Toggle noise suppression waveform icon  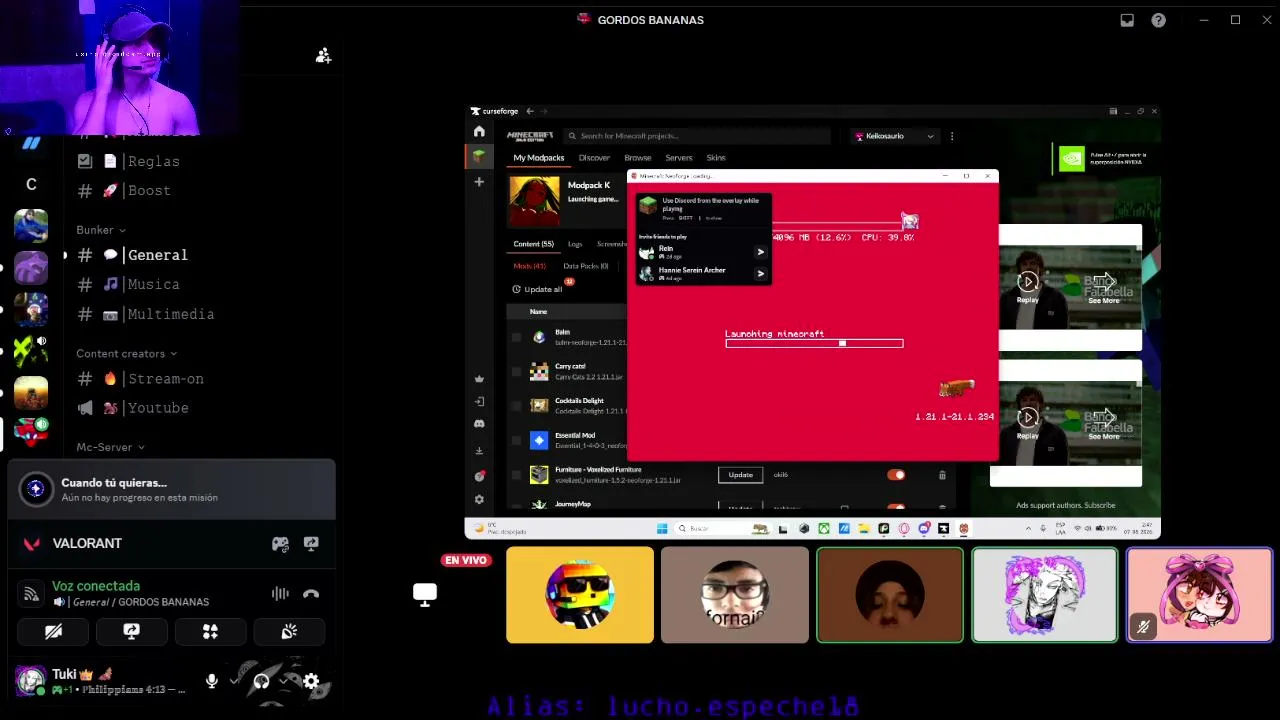click(280, 593)
